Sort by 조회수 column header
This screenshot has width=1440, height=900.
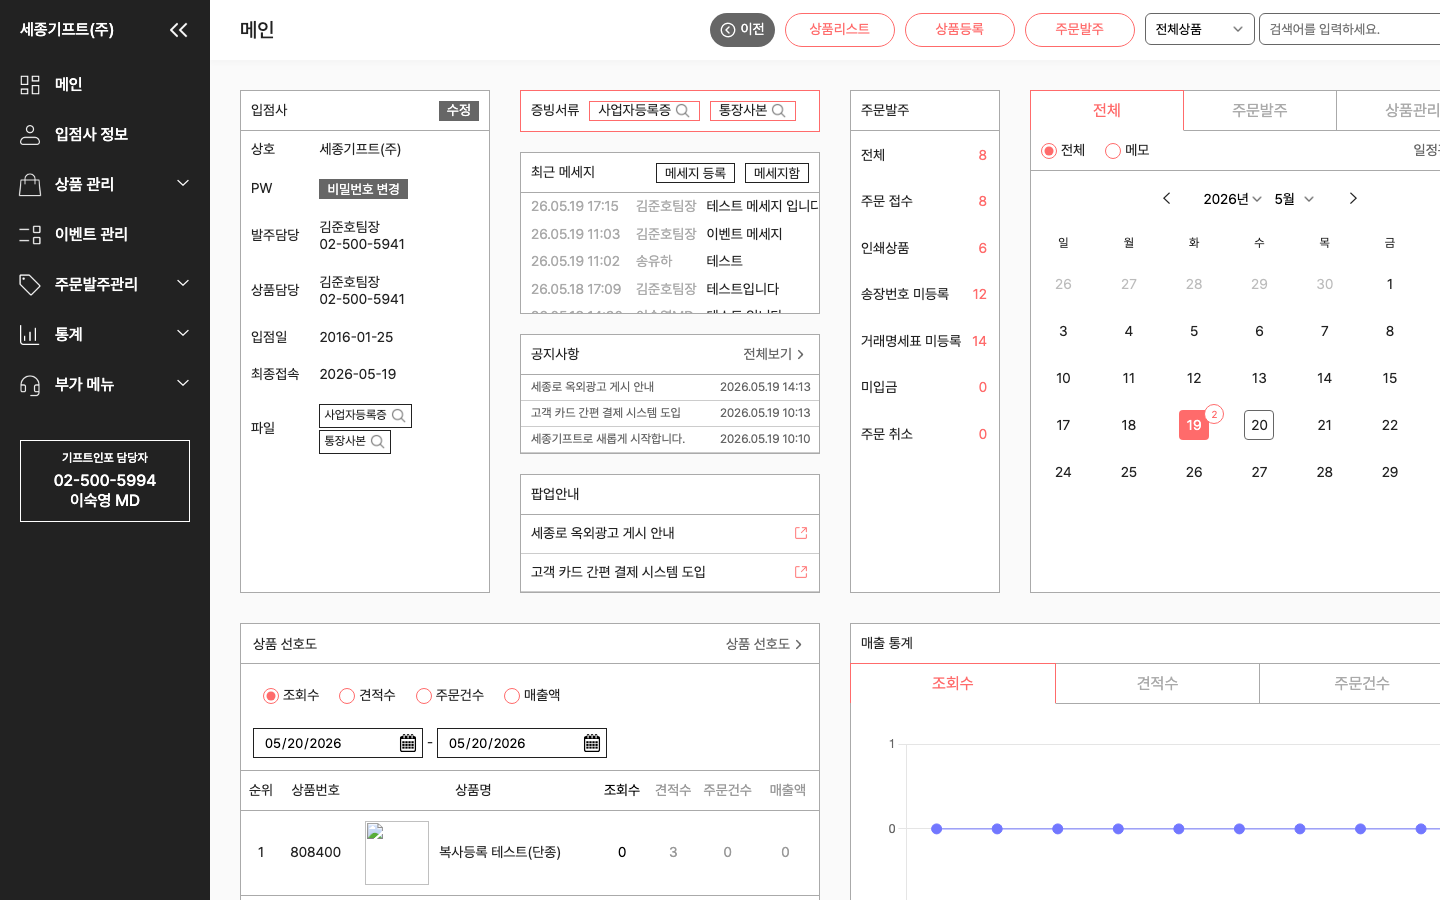(622, 790)
